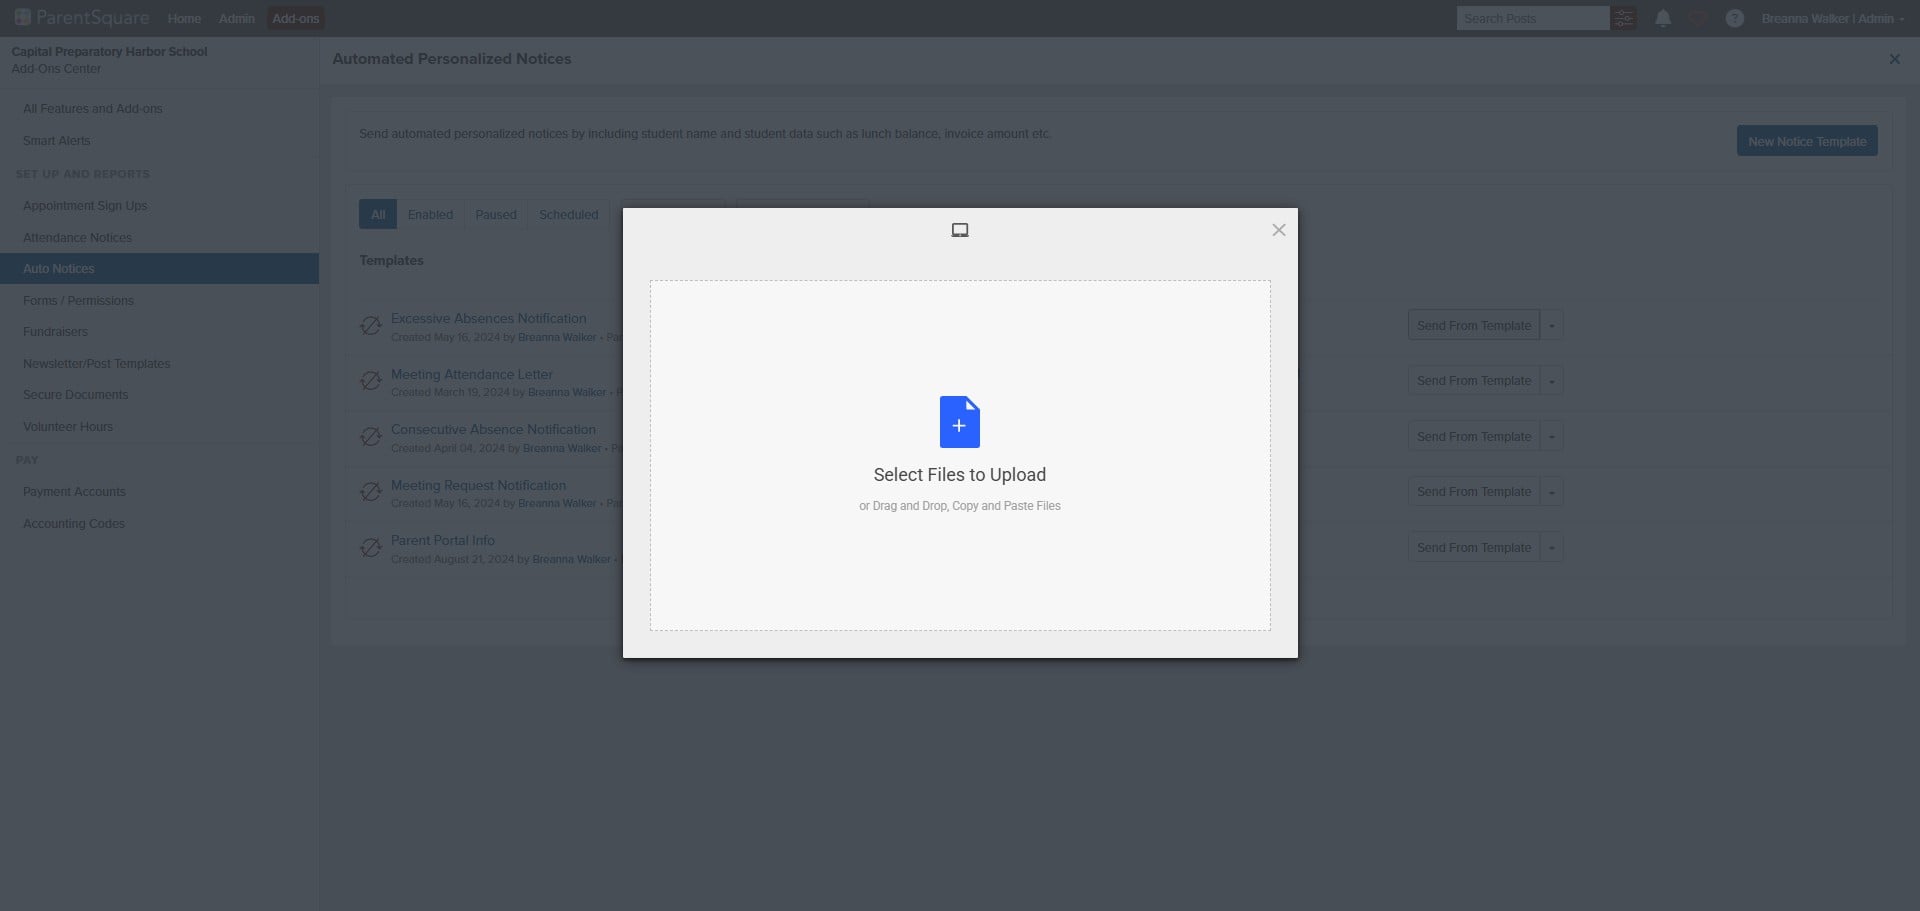Open Secure Documents in sidebar

pyautogui.click(x=75, y=395)
